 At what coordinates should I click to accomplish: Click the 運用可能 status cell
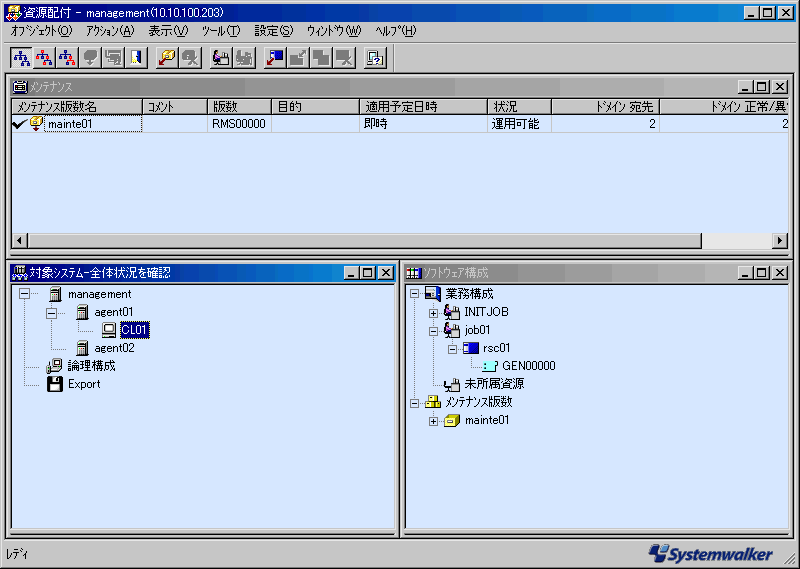tap(519, 124)
